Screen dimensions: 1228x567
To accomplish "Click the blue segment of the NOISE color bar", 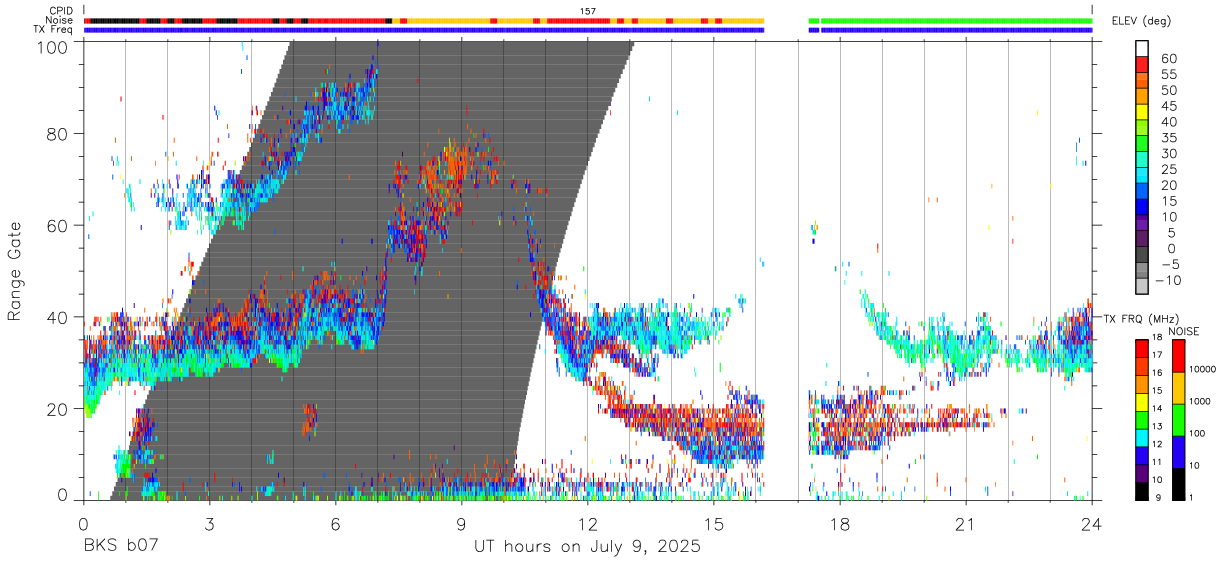I will pyautogui.click(x=1179, y=451).
